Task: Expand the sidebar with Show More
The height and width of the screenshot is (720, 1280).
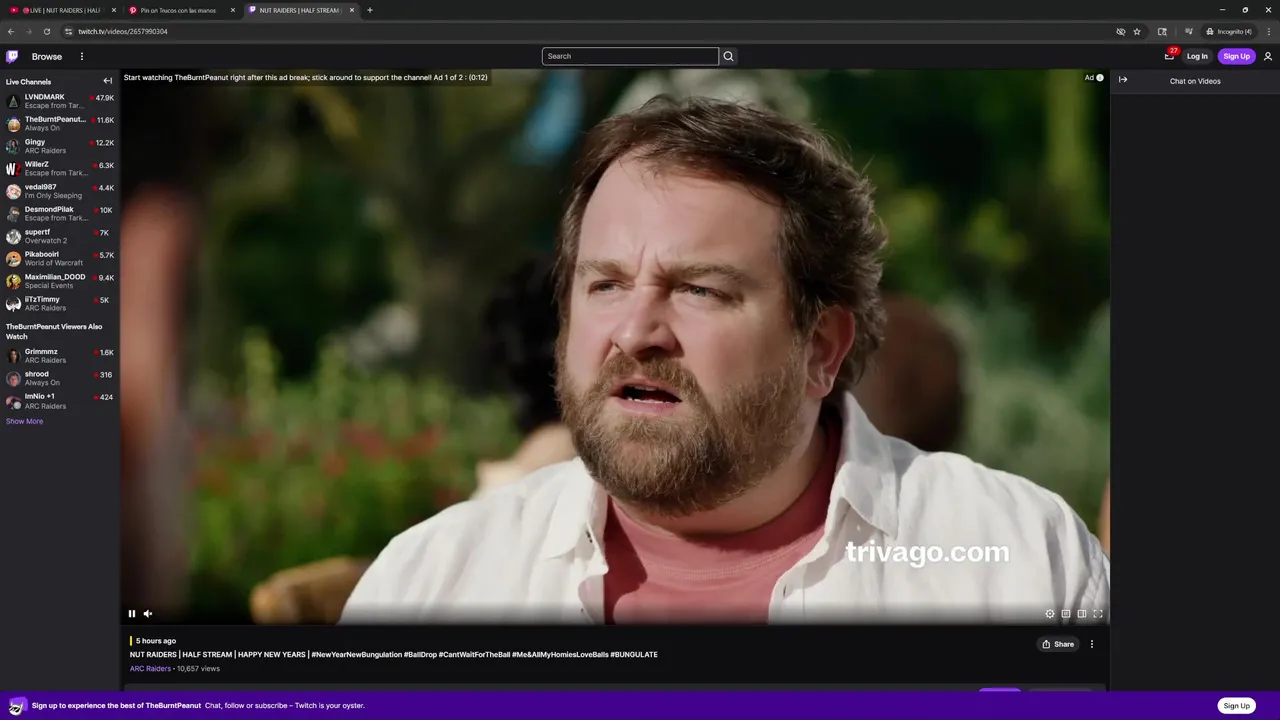Action: coord(24,421)
